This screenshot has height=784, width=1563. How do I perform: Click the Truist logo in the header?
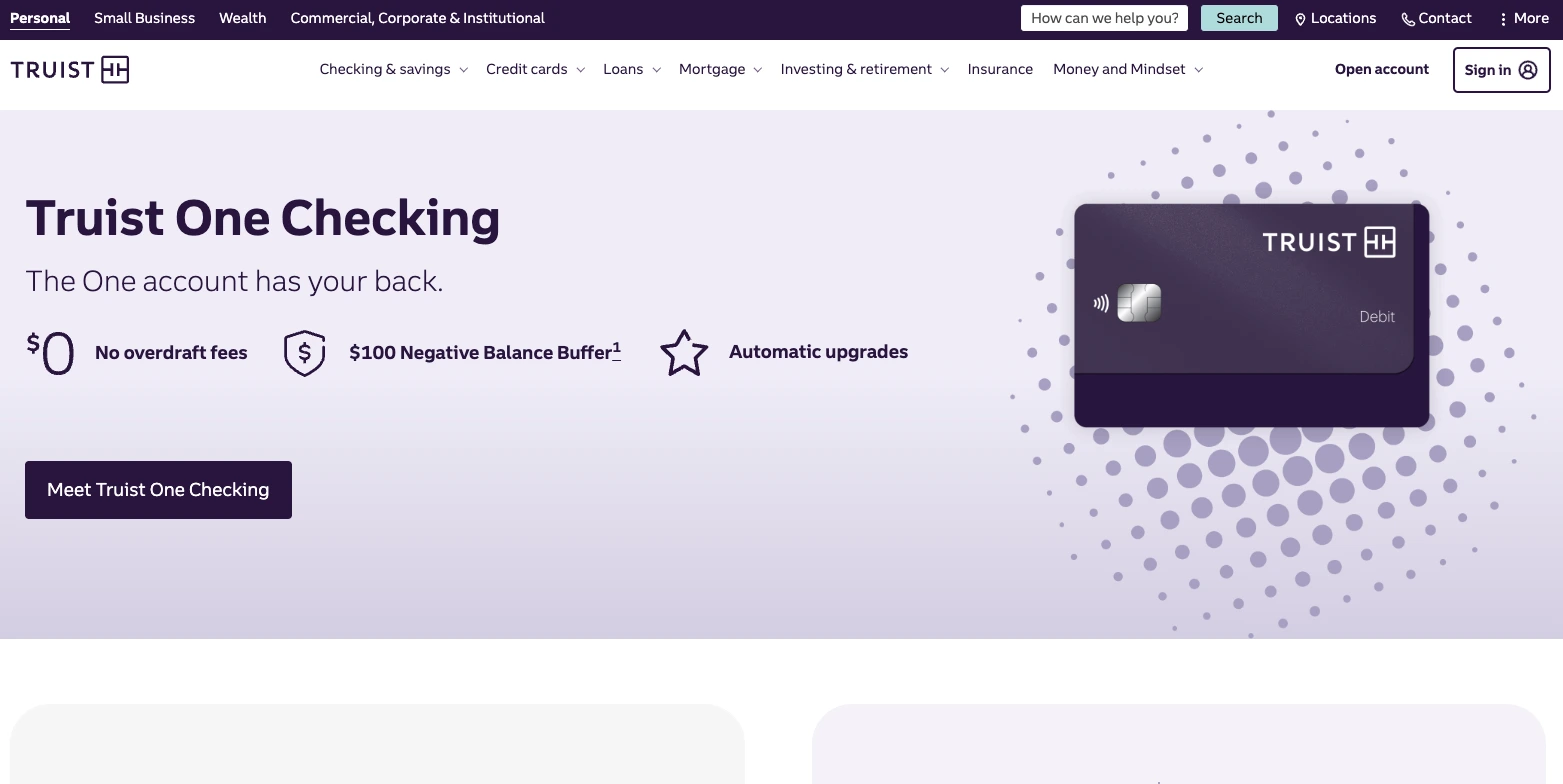pyautogui.click(x=70, y=69)
